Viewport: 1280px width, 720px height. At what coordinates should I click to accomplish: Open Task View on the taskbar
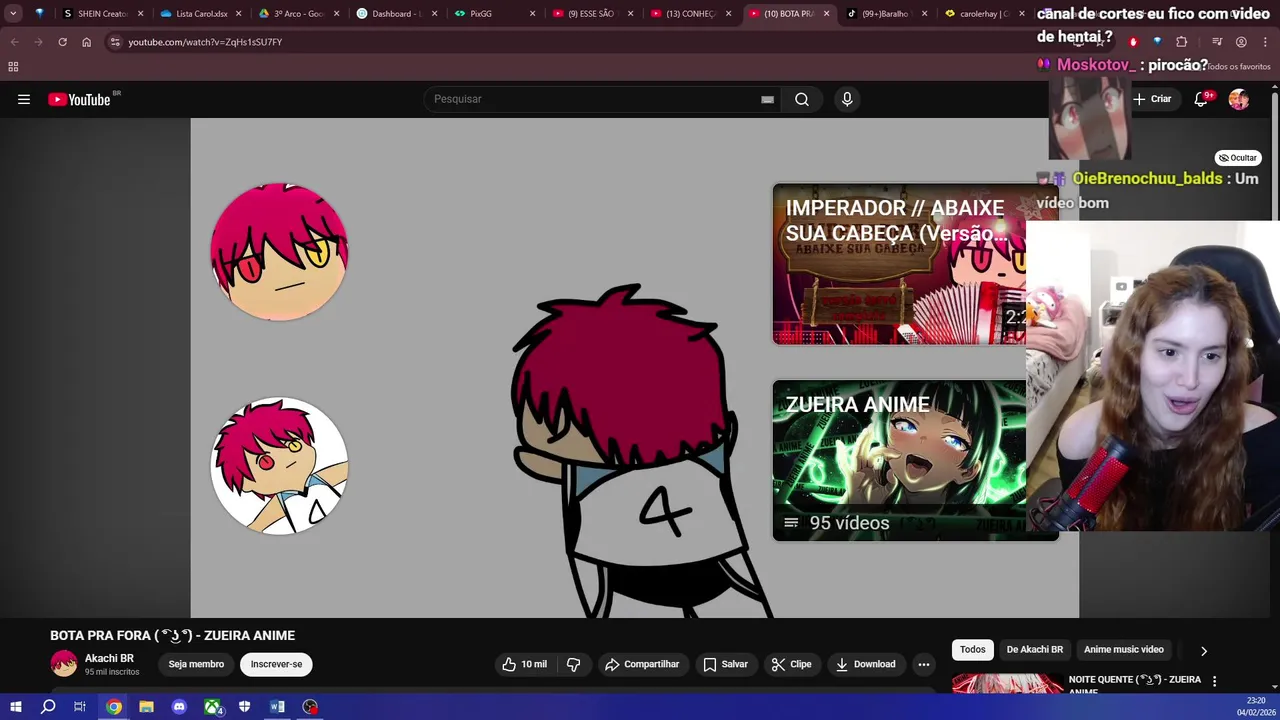click(80, 707)
